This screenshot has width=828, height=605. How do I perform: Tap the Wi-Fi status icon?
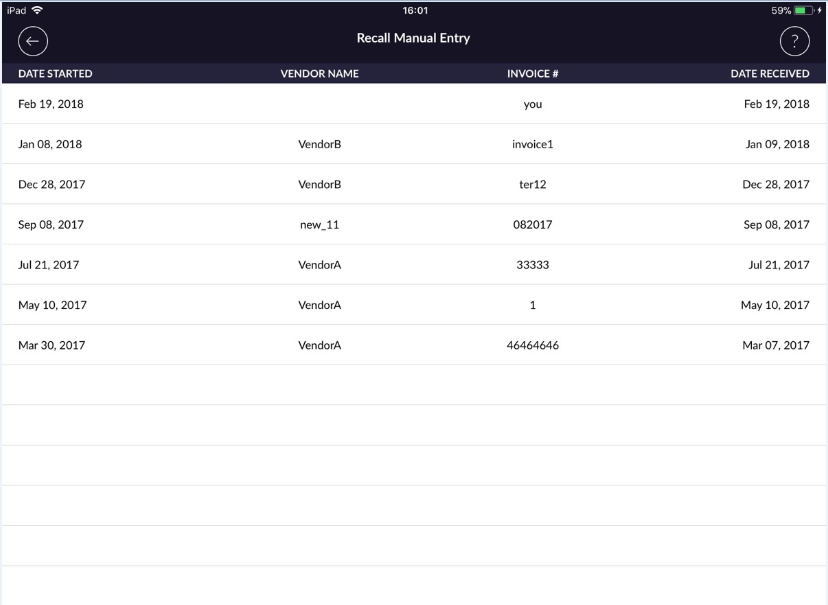coord(38,10)
